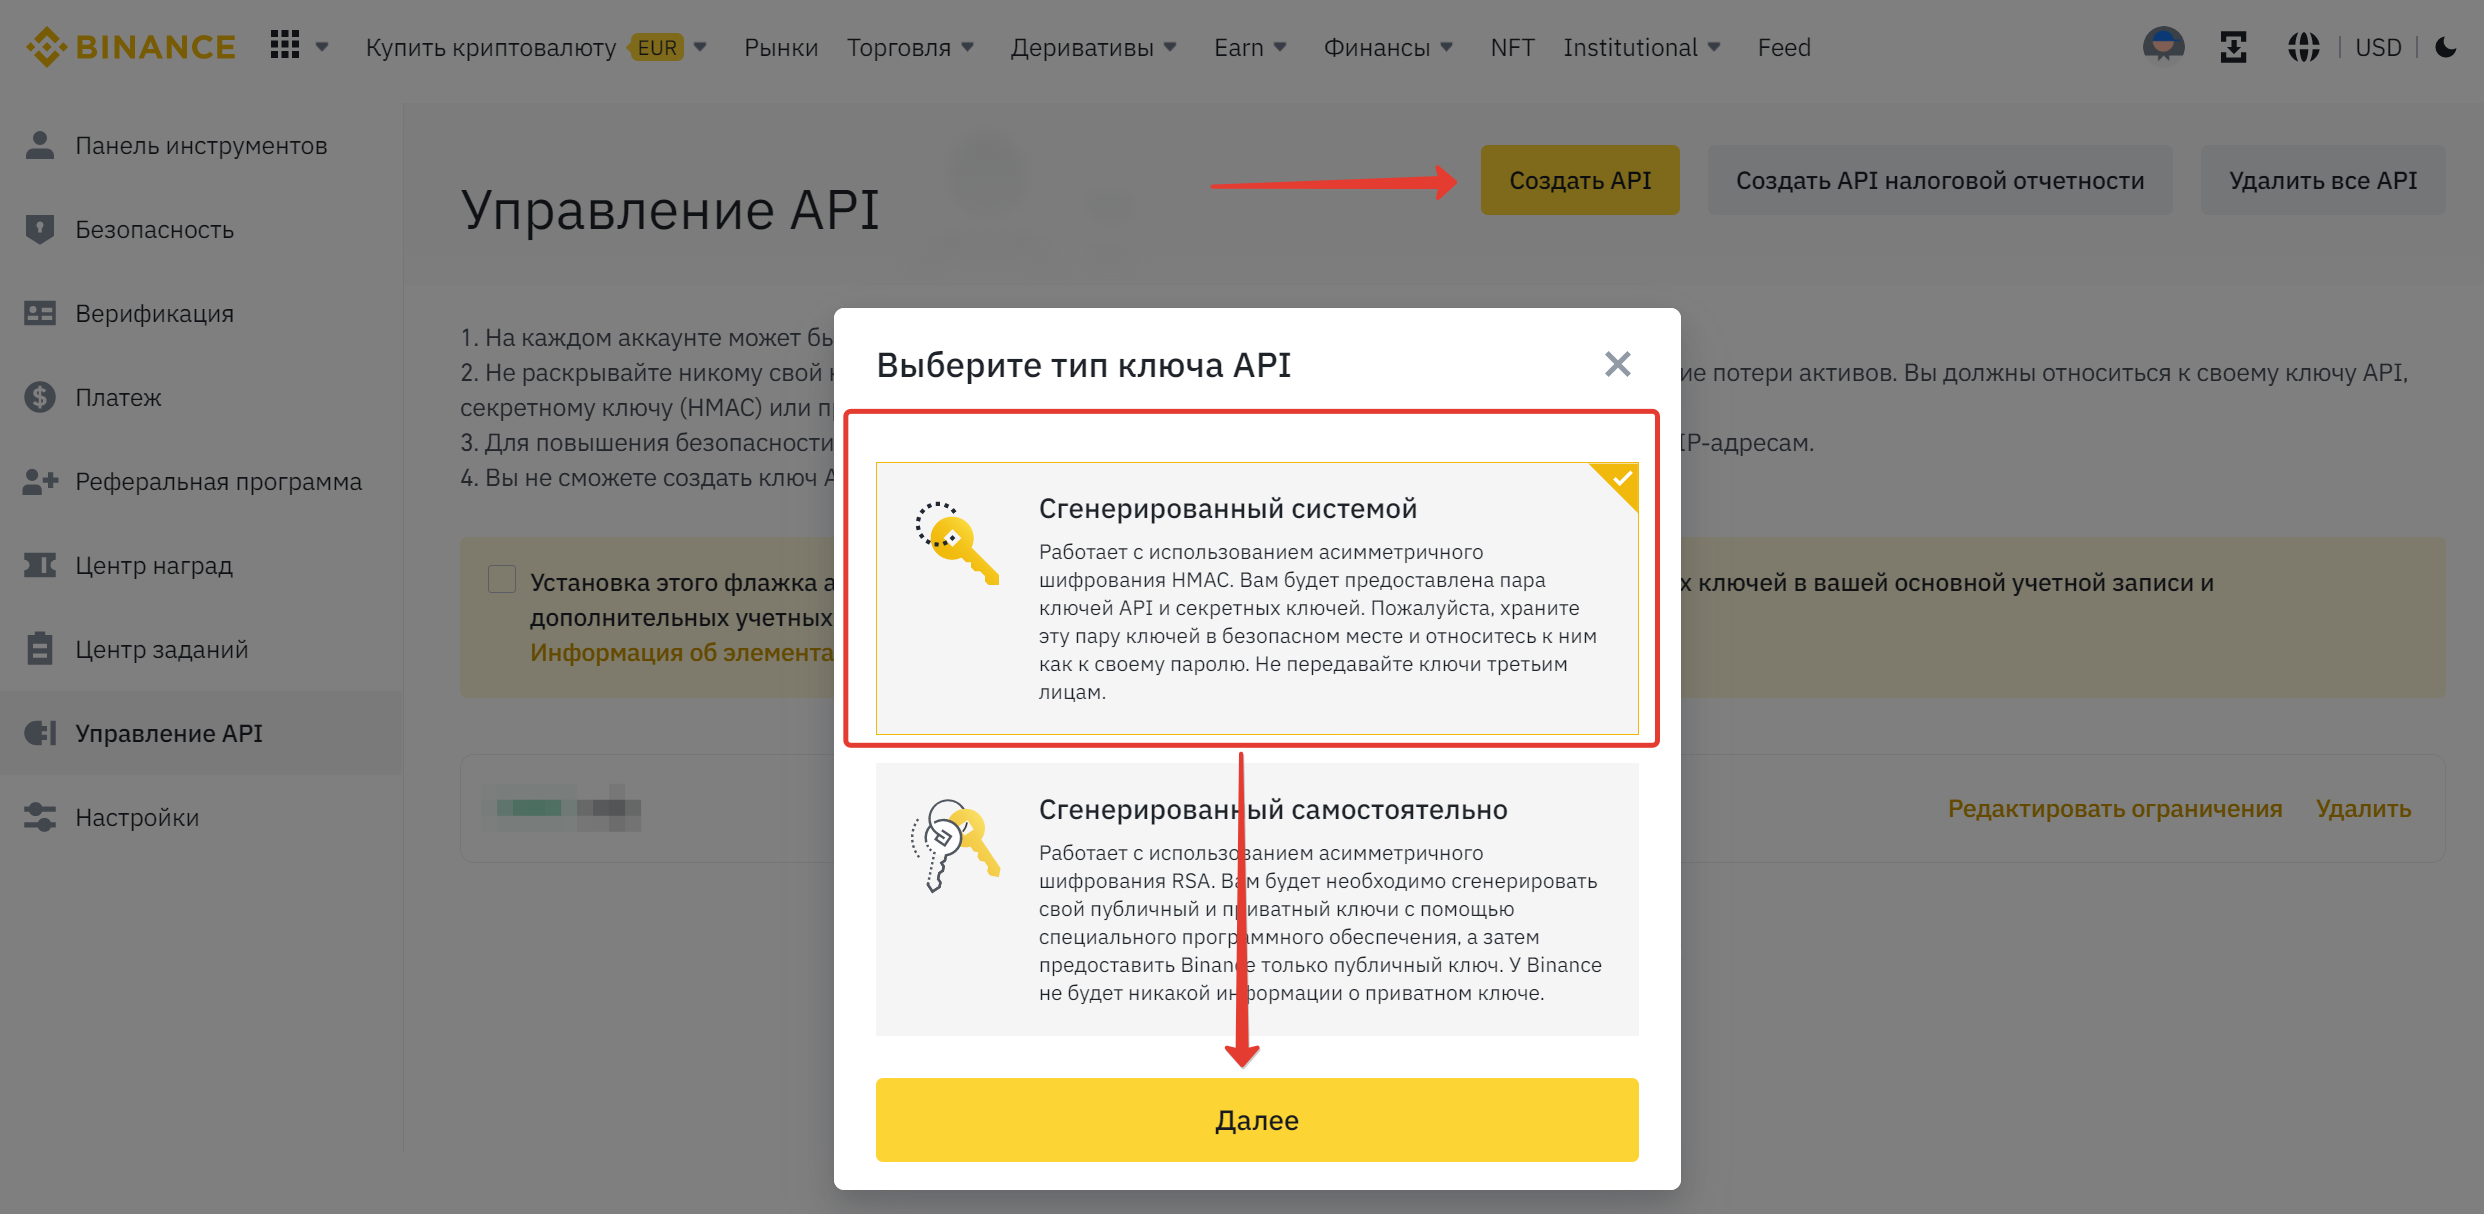Click the globe/language selector icon
Viewport: 2484px width, 1214px height.
point(2302,46)
